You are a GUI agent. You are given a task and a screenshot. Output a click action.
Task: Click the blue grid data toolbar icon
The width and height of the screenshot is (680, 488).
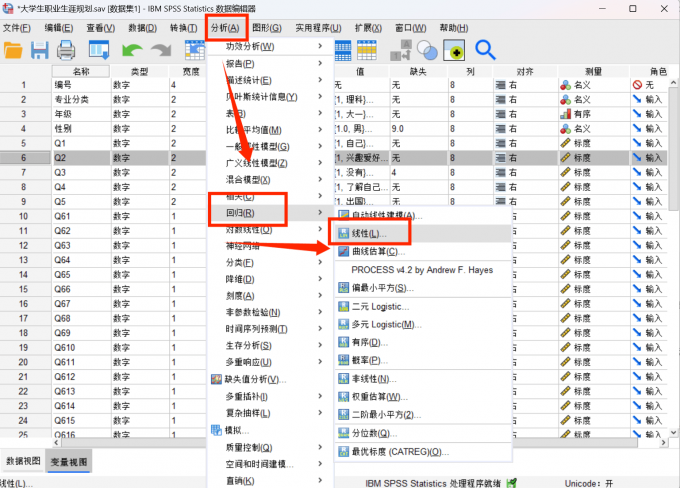coord(343,50)
